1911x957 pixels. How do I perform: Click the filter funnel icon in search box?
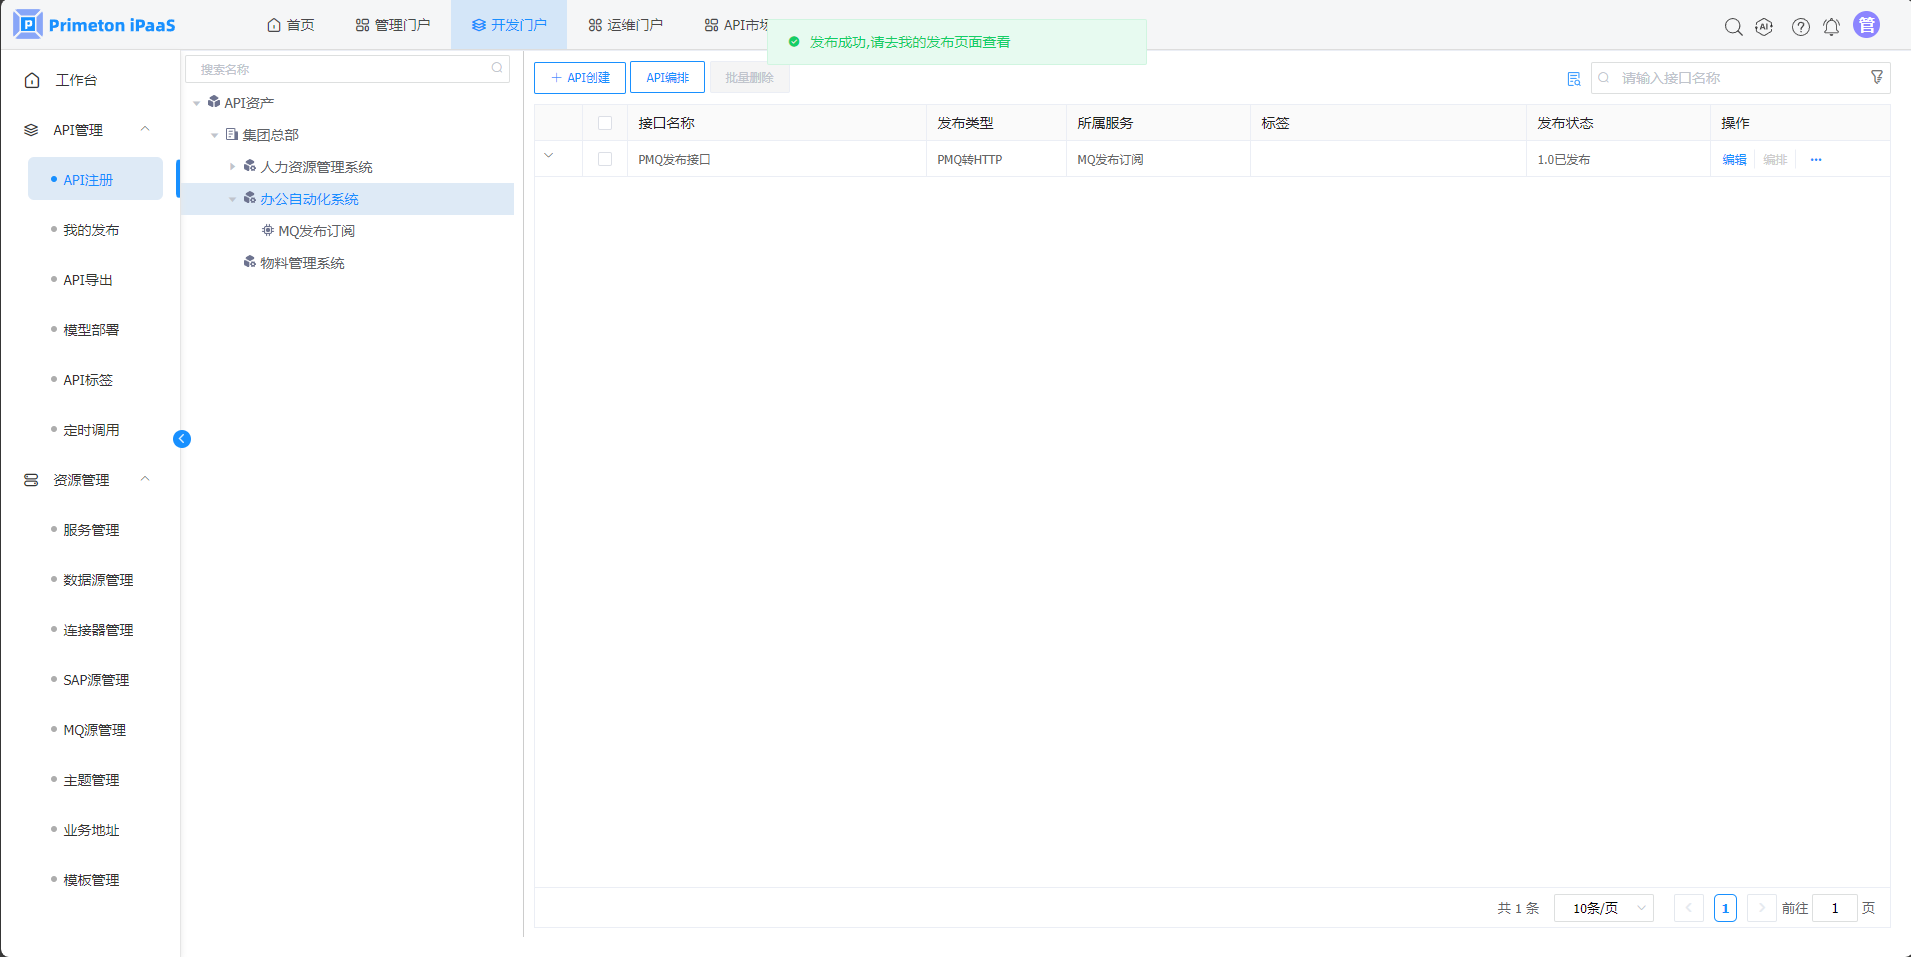(1876, 77)
